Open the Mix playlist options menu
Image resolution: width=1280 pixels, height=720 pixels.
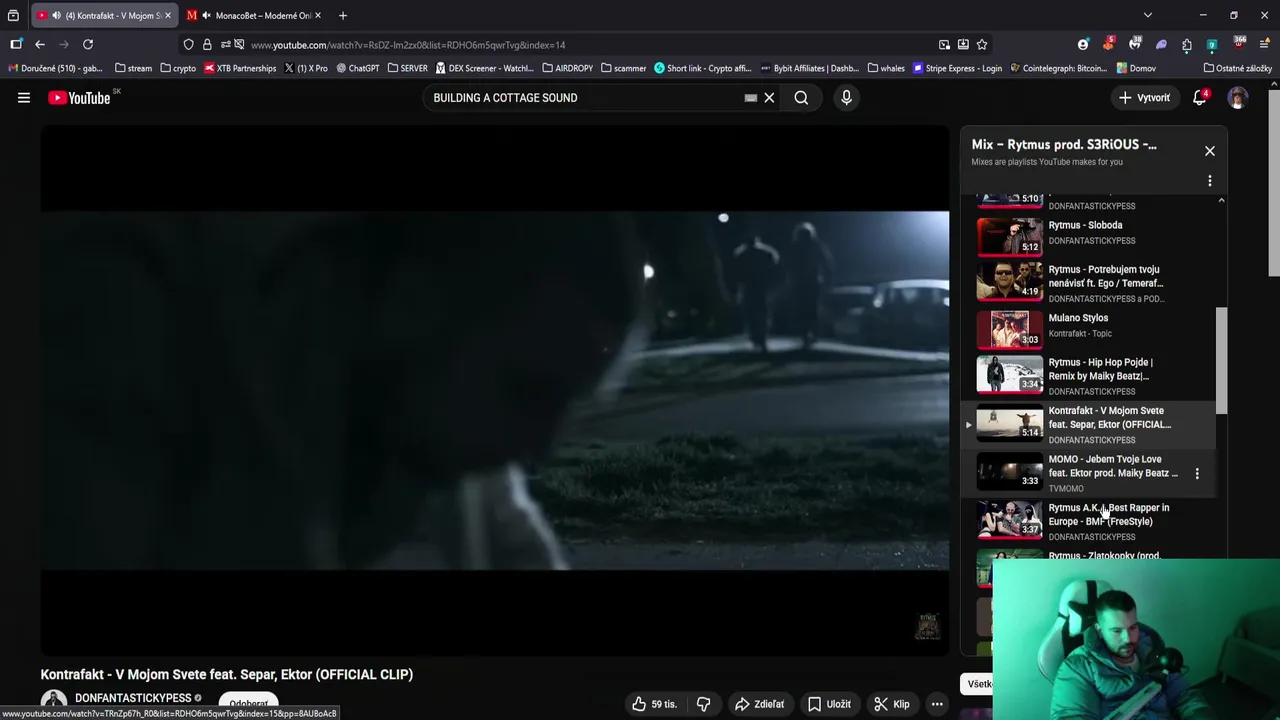[x=1210, y=181]
